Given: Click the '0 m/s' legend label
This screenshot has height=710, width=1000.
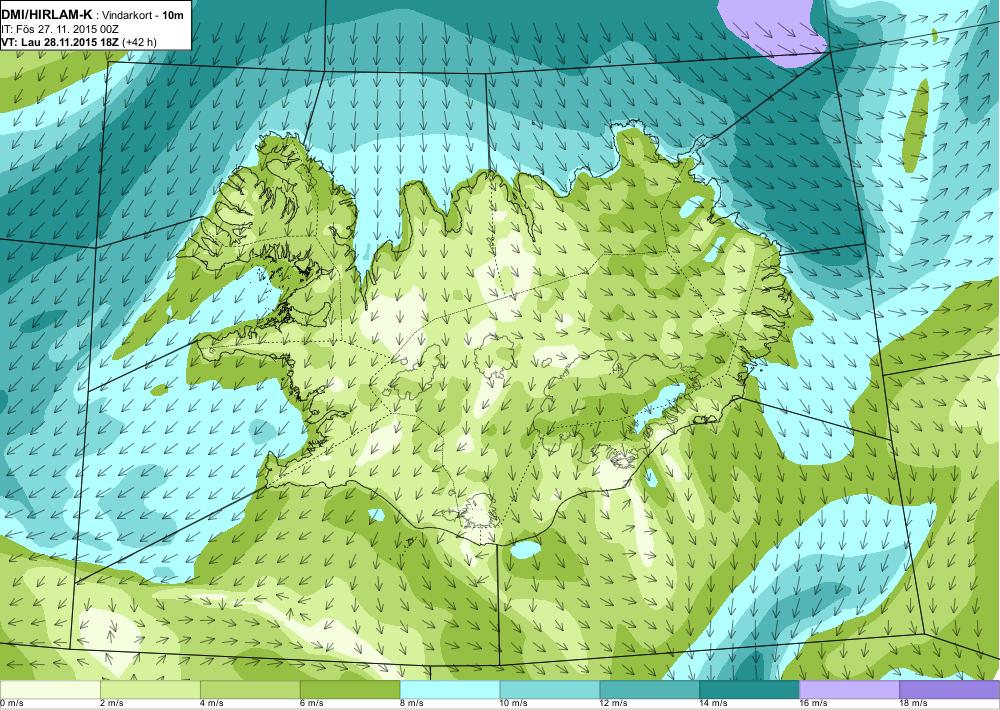Looking at the screenshot, I should 11,704.
